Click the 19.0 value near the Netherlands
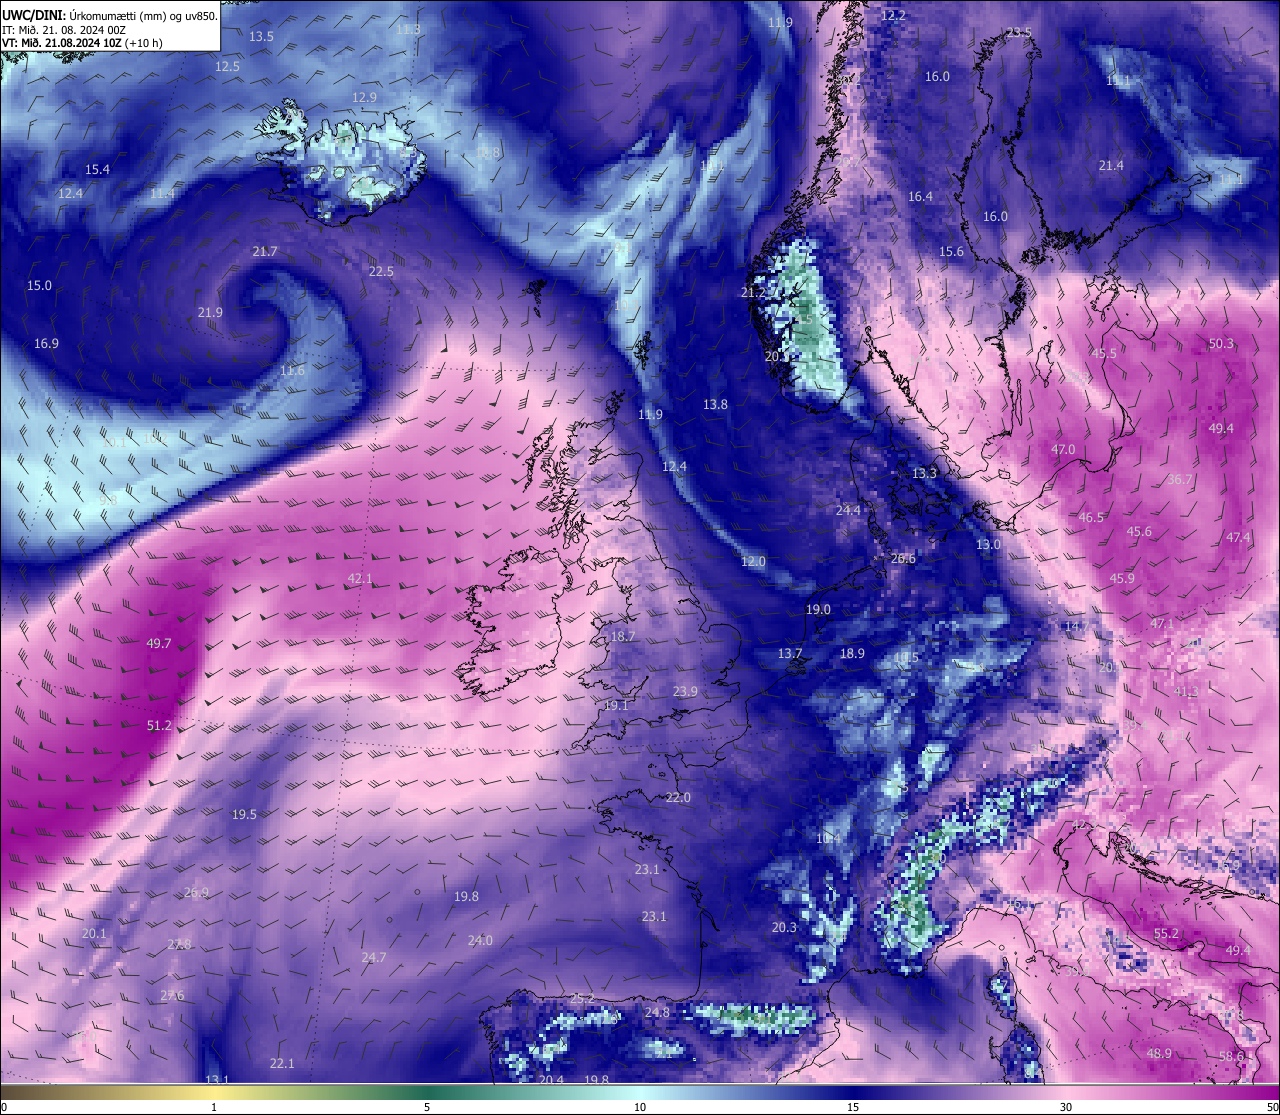The image size is (1280, 1115). [x=818, y=609]
